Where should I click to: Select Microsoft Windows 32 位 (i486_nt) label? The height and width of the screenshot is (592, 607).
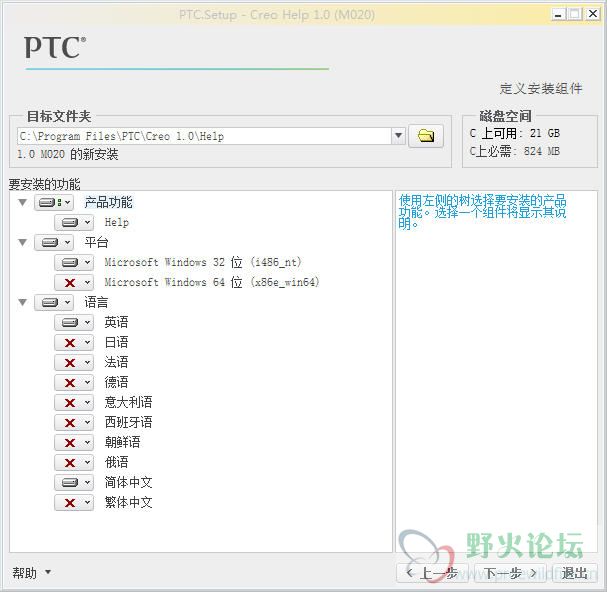point(203,262)
